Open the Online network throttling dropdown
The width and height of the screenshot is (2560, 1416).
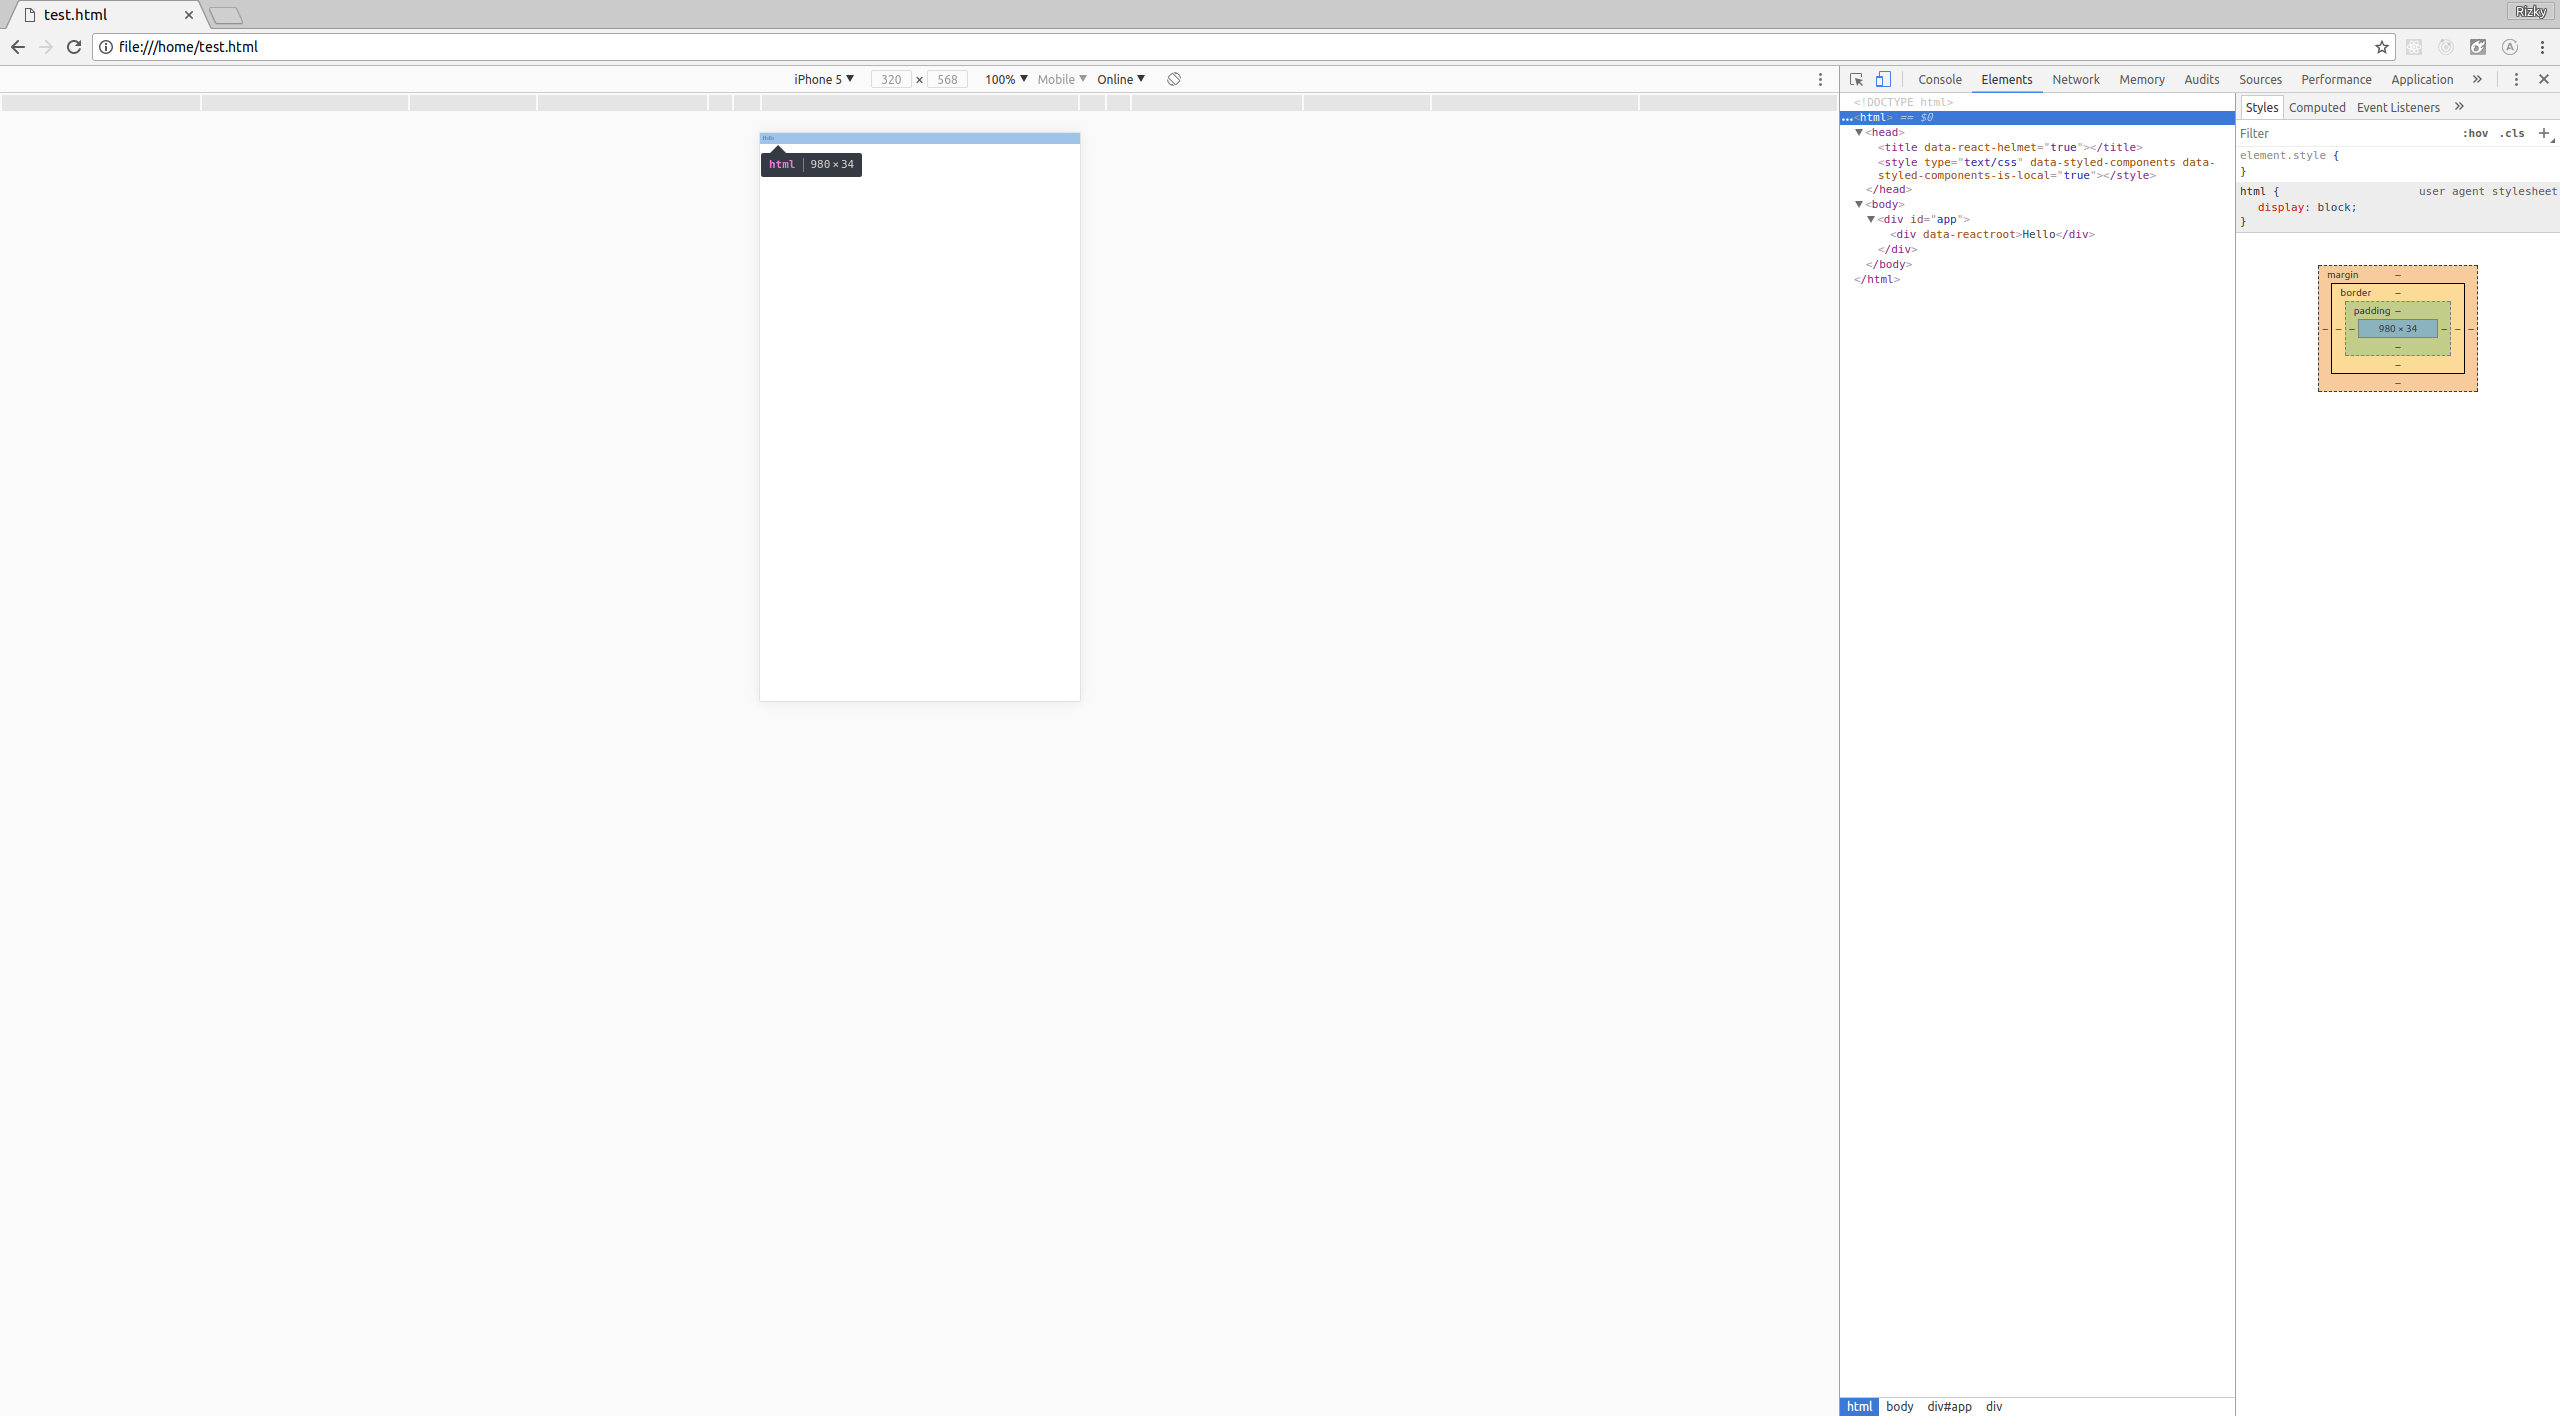(1120, 79)
